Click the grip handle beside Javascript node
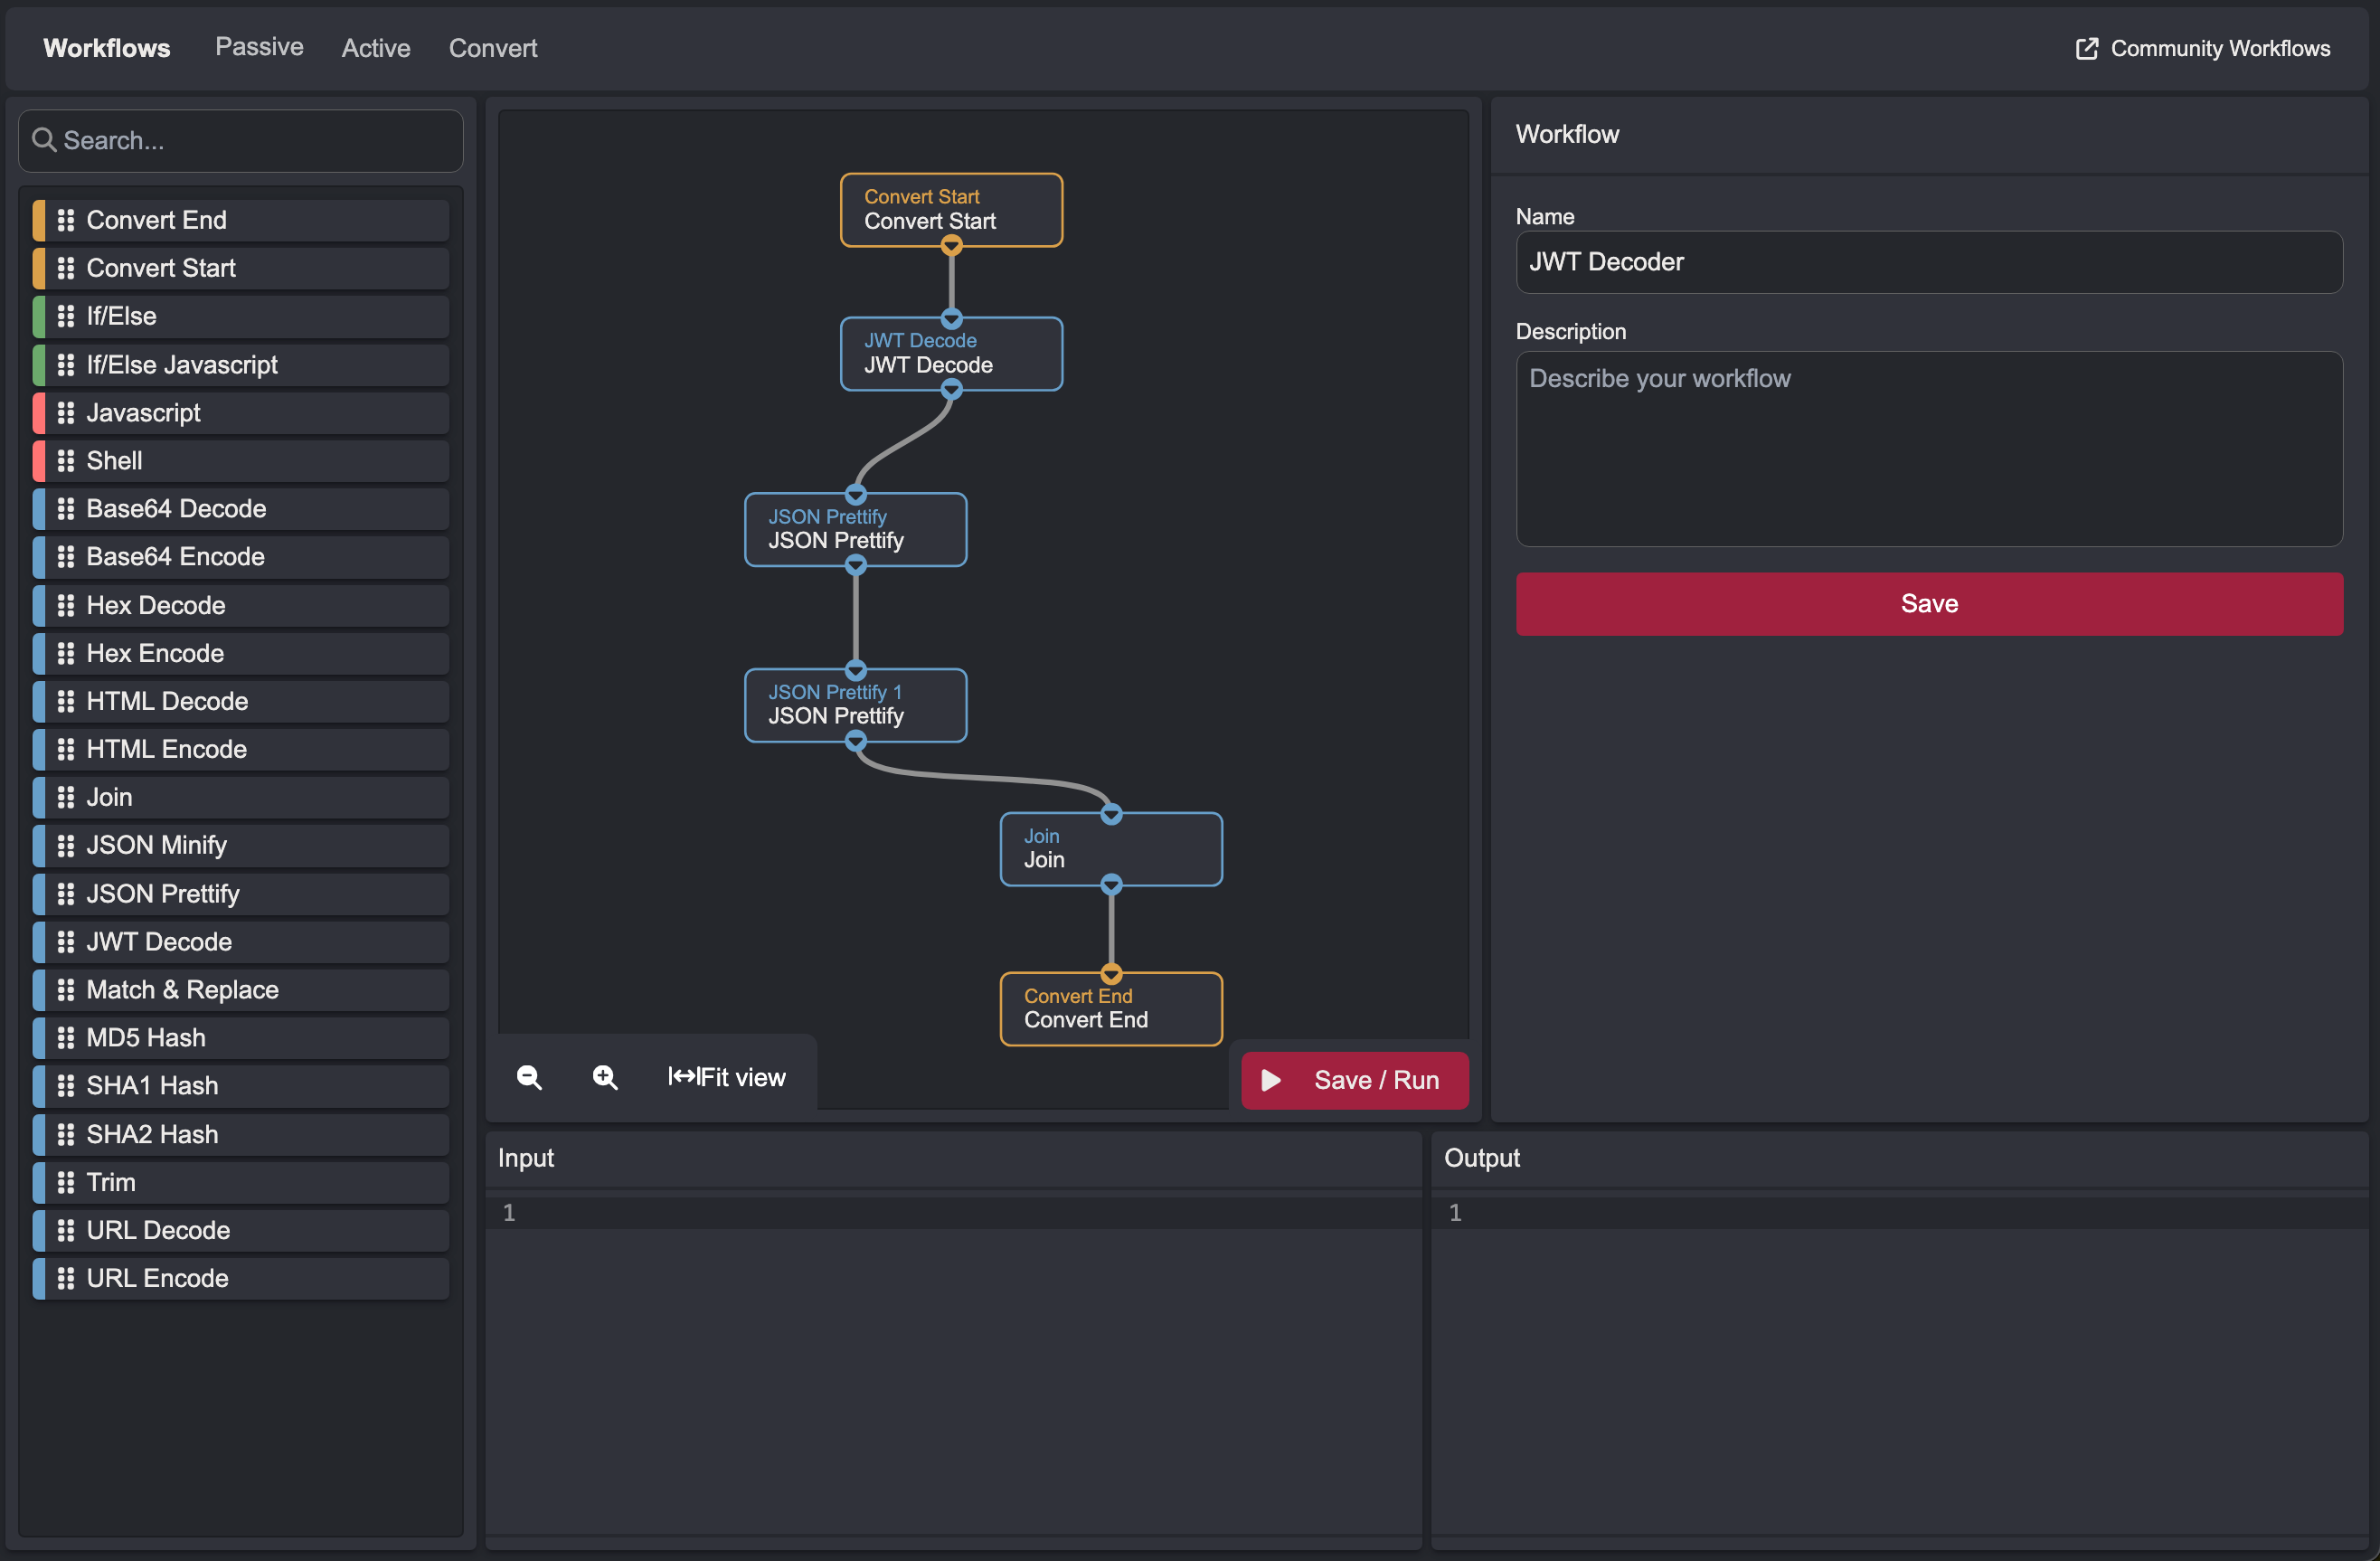 click(x=65, y=412)
